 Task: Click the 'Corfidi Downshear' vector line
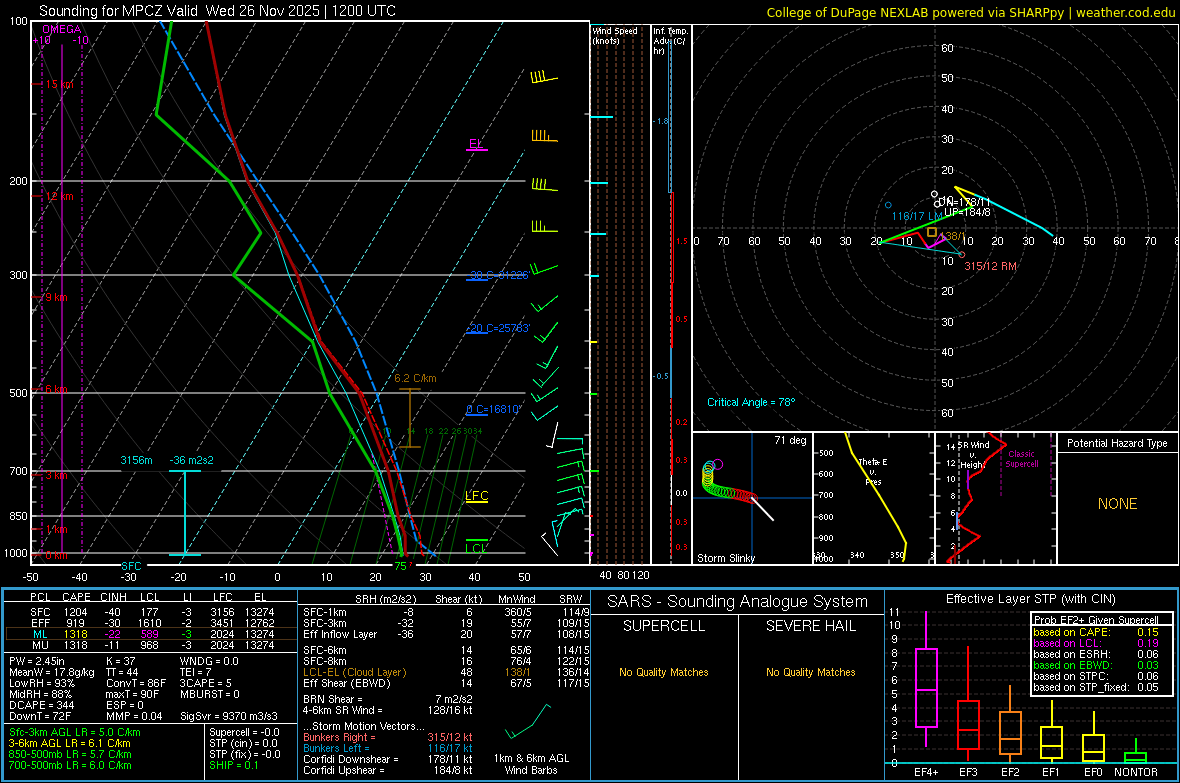click(x=388, y=759)
